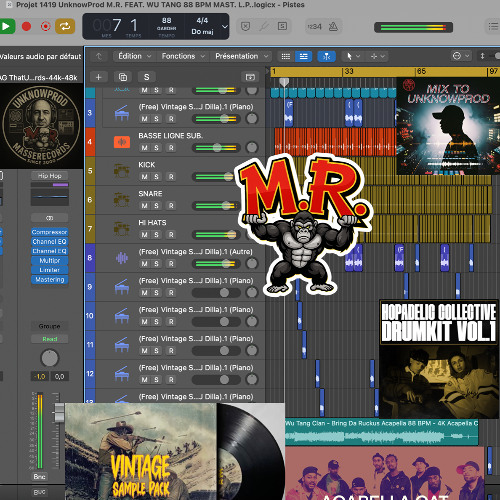The width and height of the screenshot is (500, 500).
Task: Open the Compressor plug-in slot
Action: click(x=50, y=232)
